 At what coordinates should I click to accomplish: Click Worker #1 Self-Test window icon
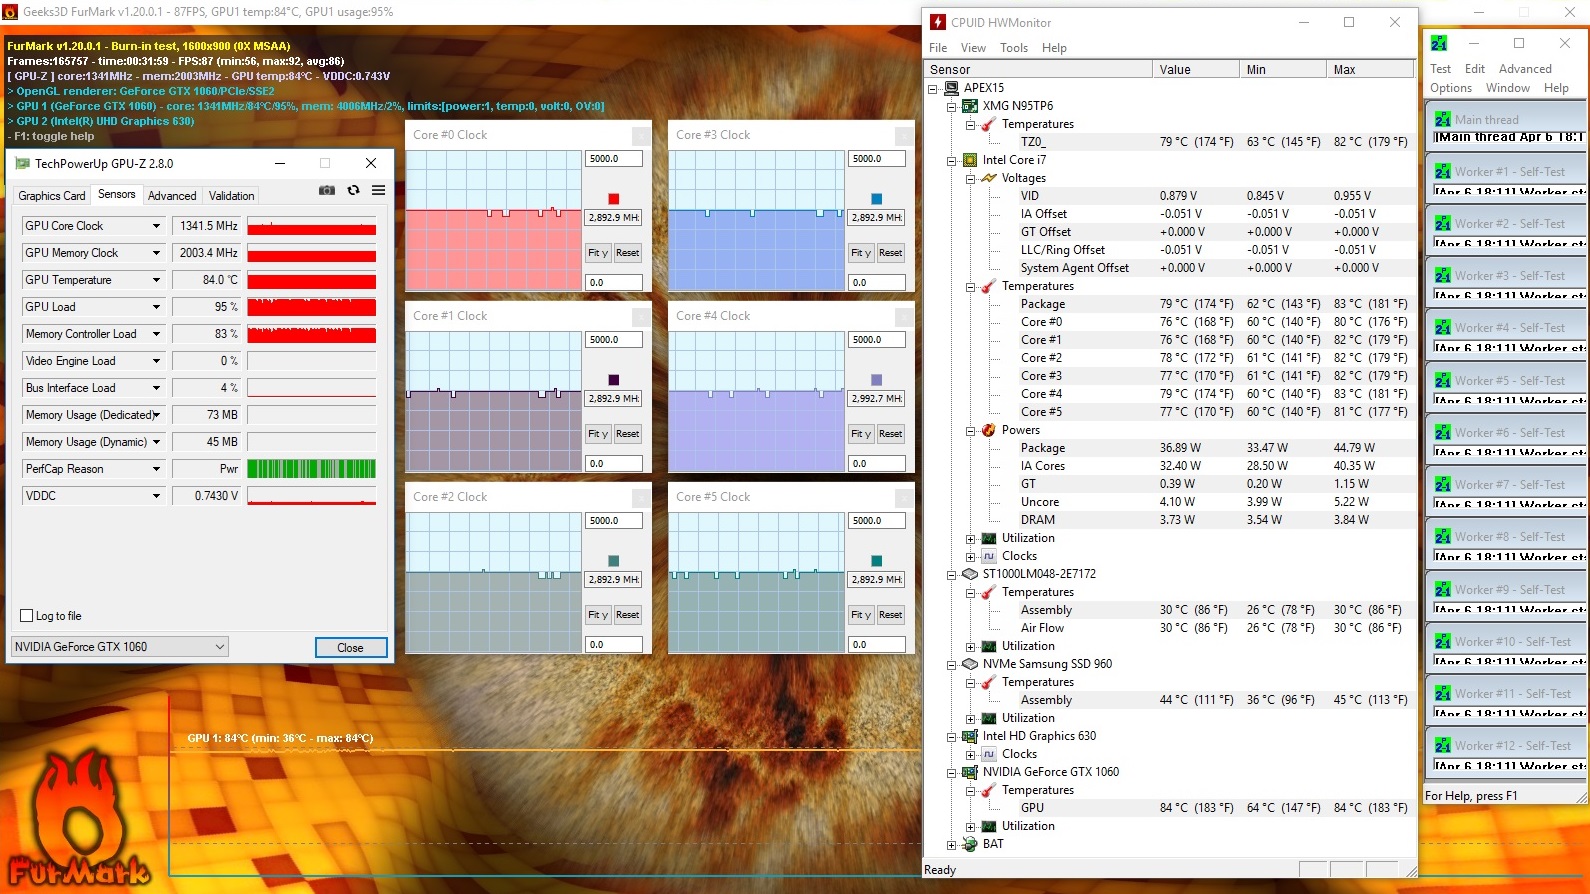point(1442,171)
